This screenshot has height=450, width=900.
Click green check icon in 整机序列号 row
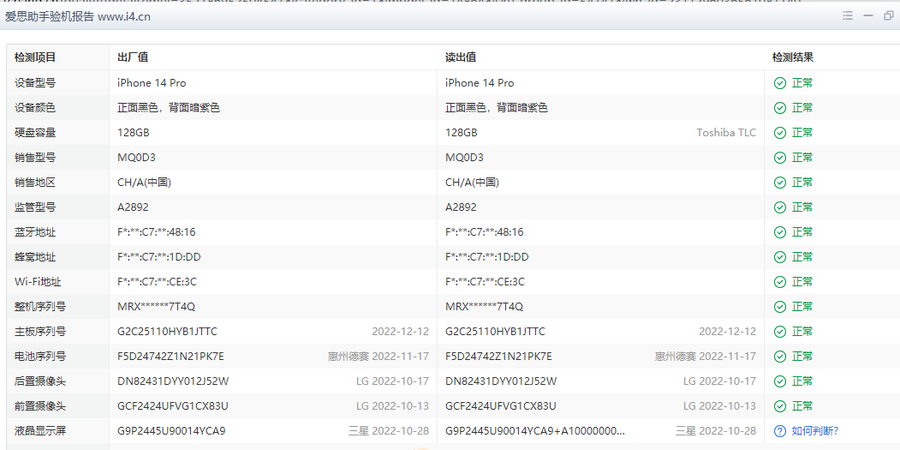(x=779, y=307)
